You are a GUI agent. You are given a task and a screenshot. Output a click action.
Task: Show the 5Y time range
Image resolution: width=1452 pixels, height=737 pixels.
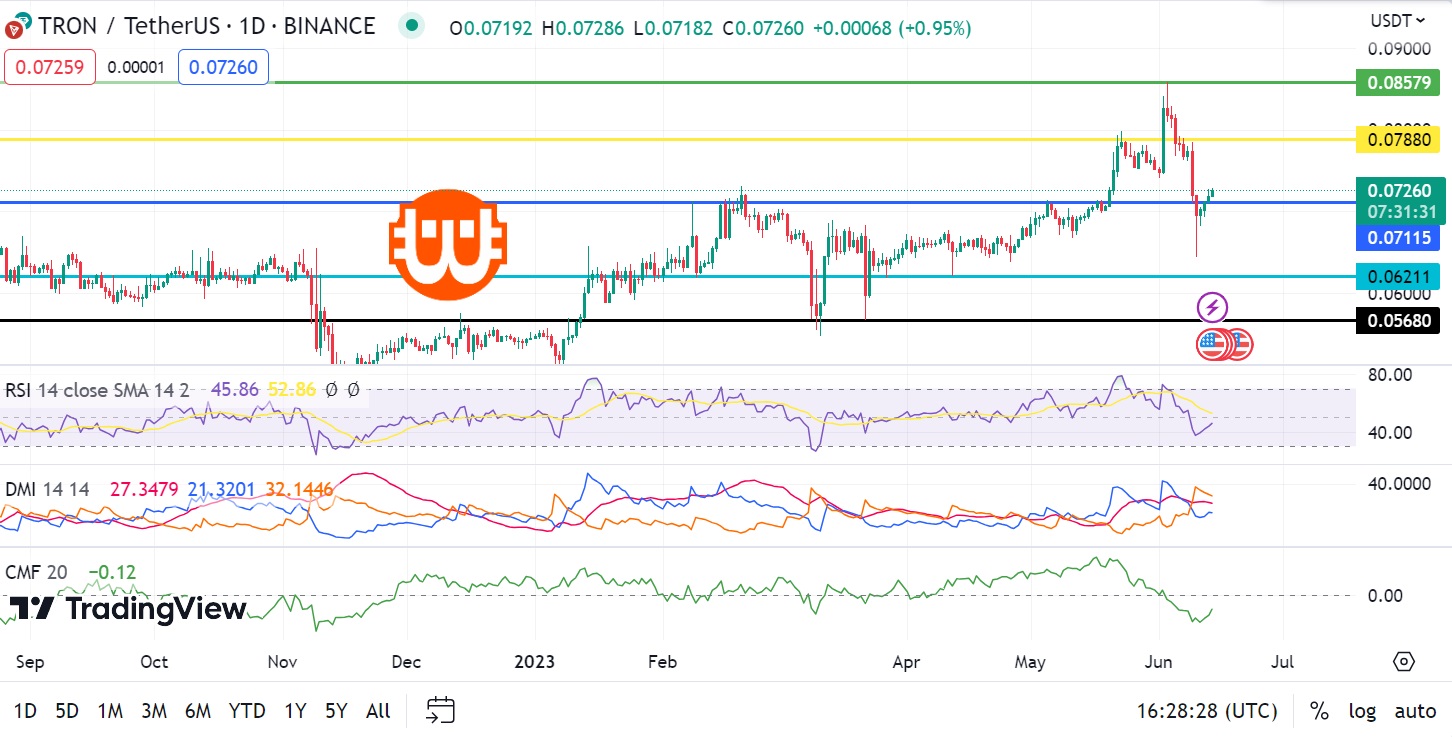coord(336,711)
